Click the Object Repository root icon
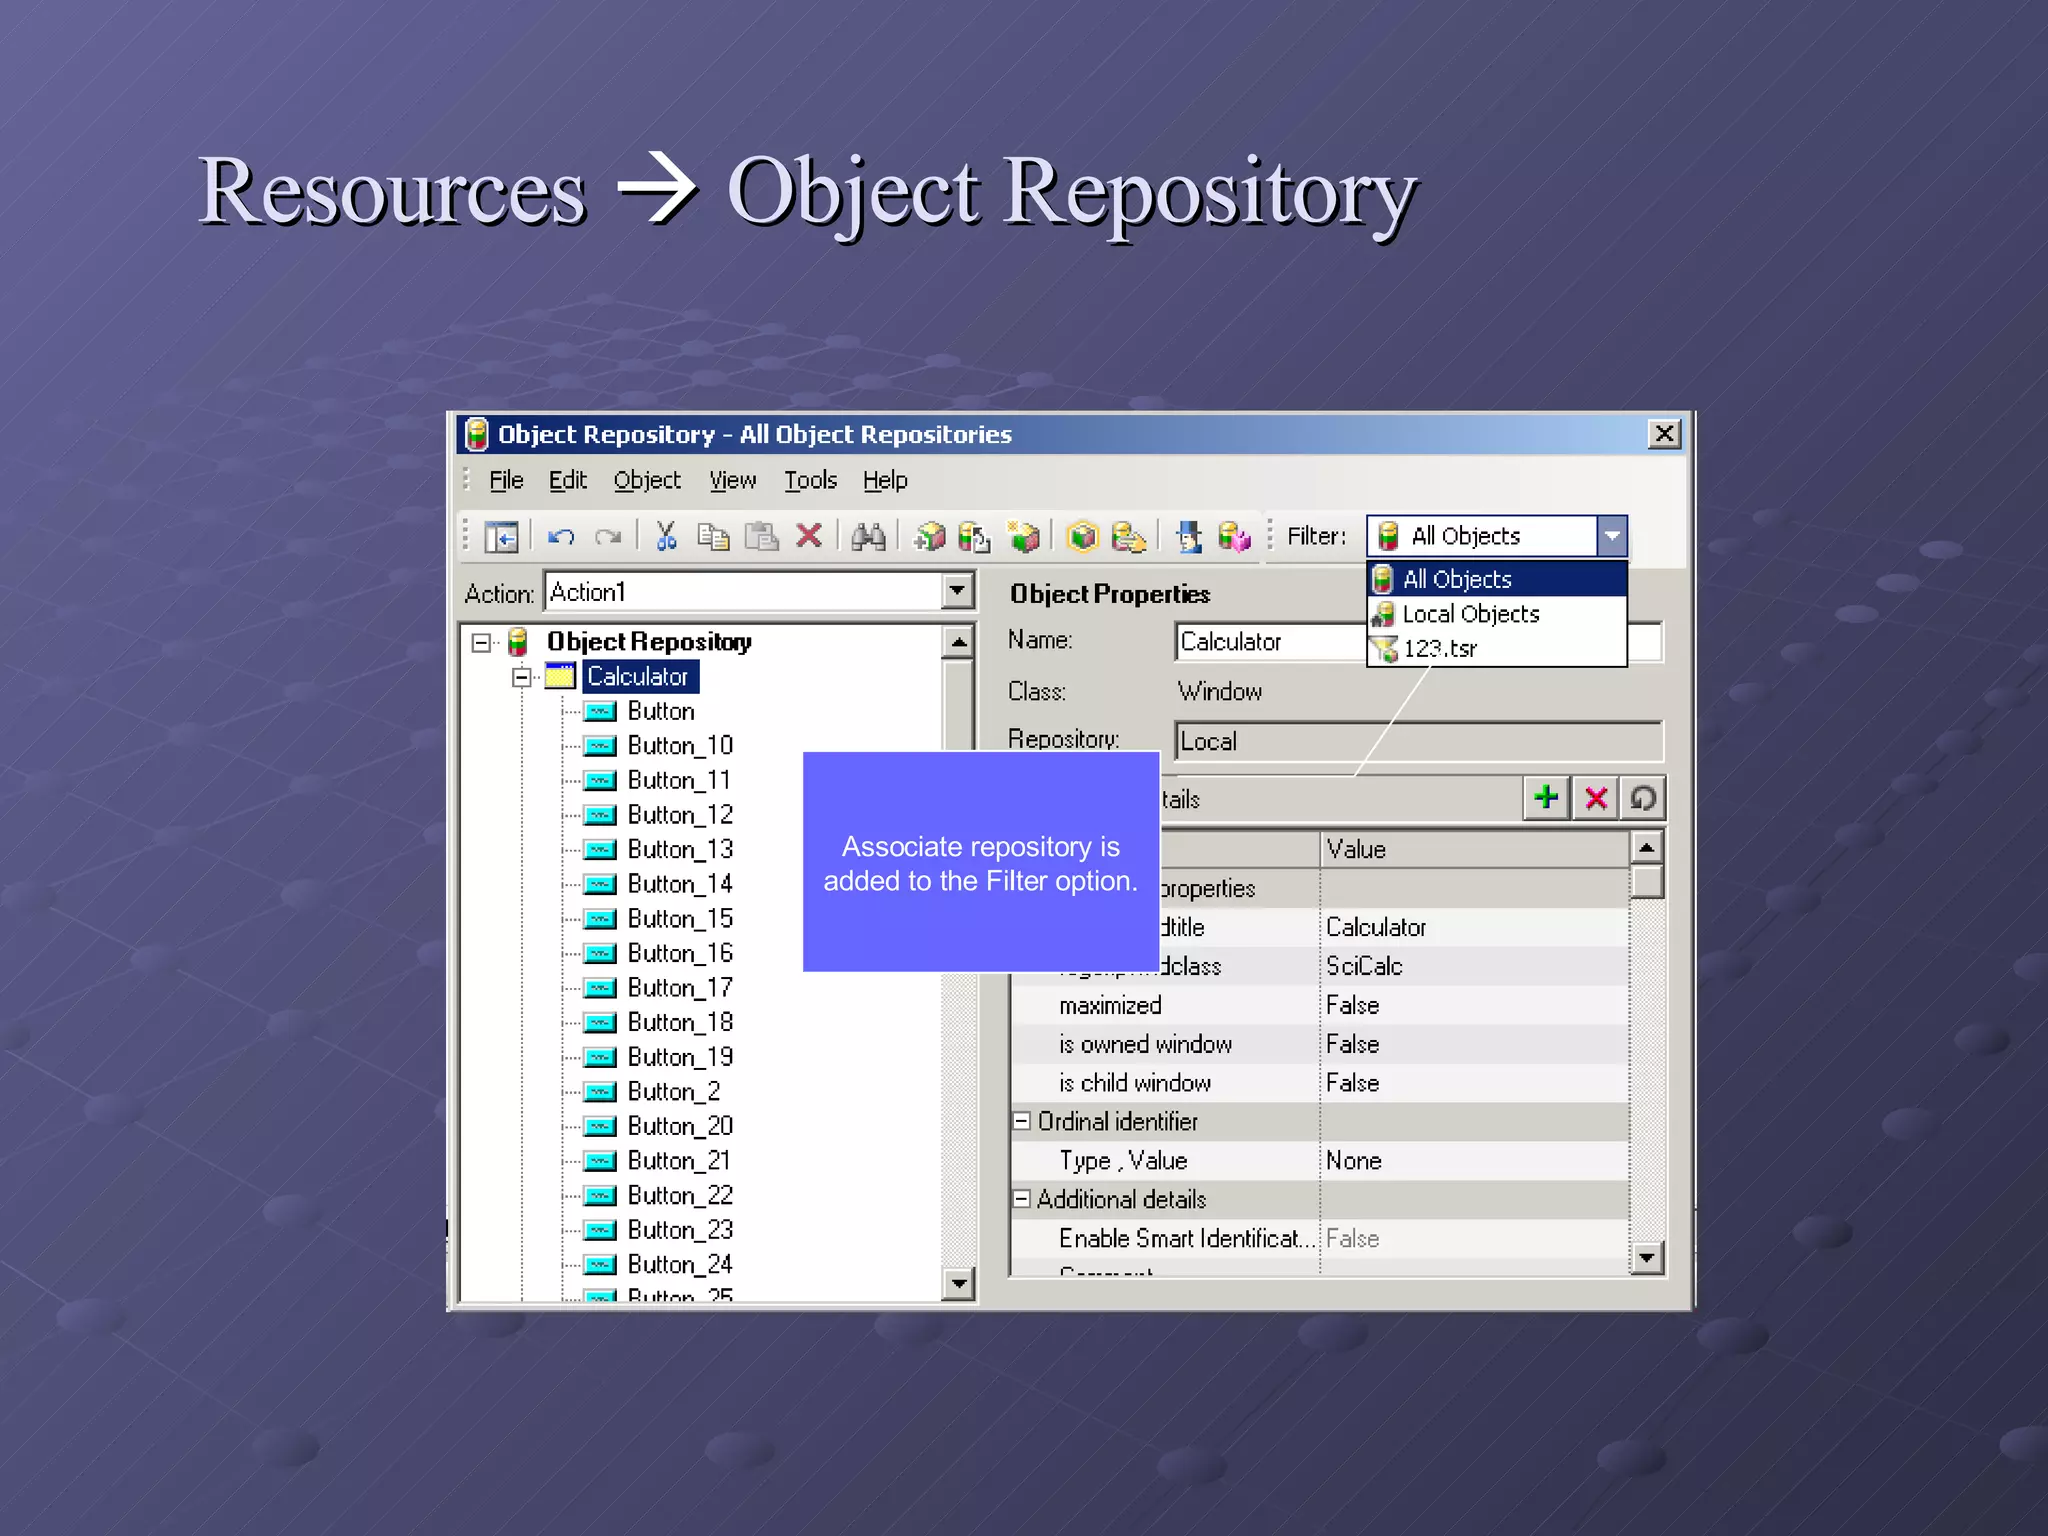Viewport: 2048px width, 1536px height. [518, 641]
